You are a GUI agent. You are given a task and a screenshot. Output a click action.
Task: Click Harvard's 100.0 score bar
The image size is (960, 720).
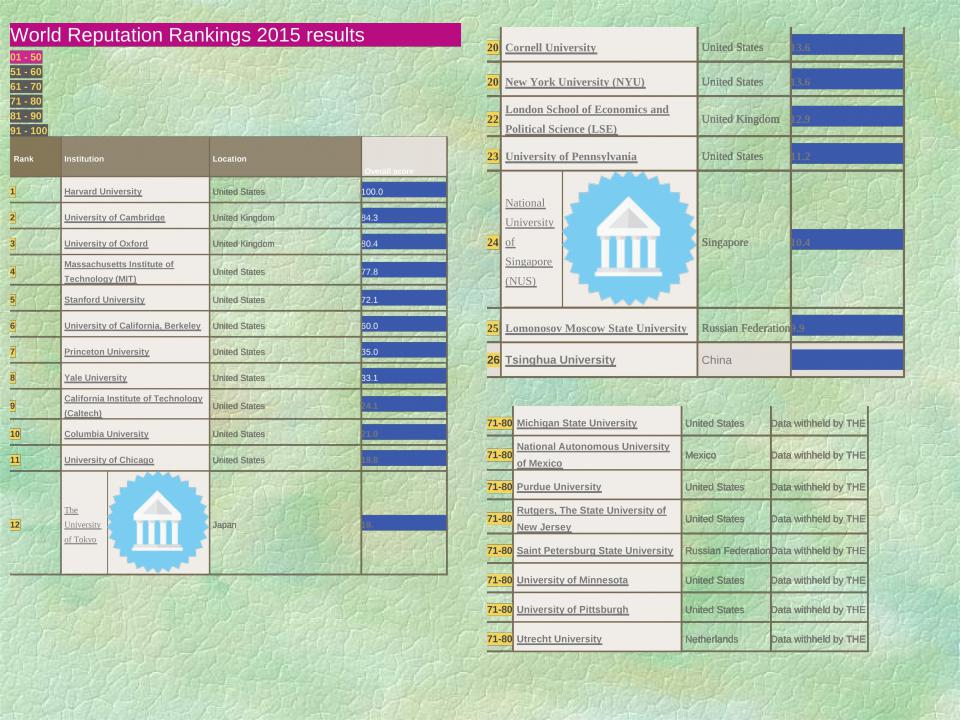click(404, 190)
